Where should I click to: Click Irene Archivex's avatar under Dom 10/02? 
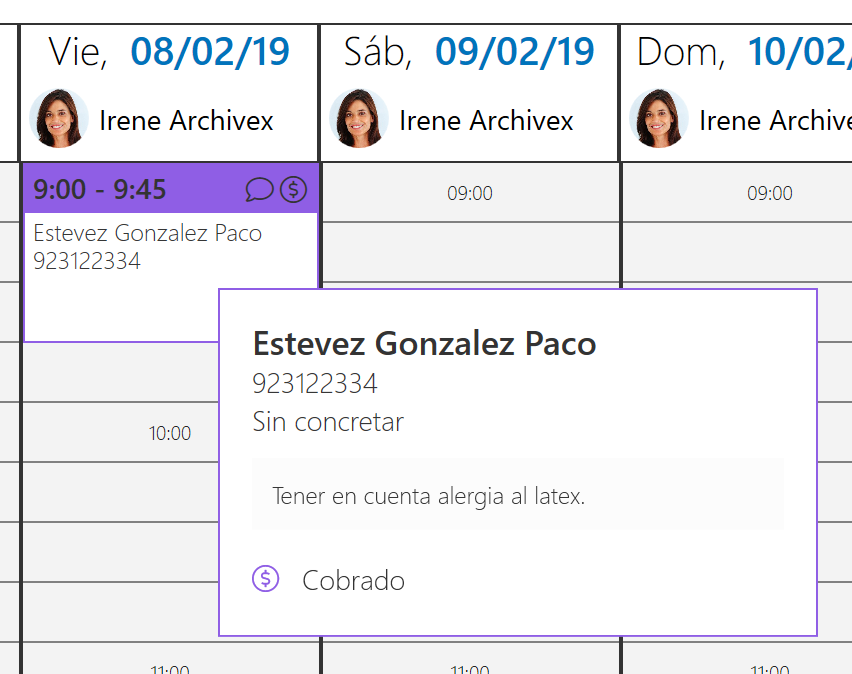click(x=660, y=118)
